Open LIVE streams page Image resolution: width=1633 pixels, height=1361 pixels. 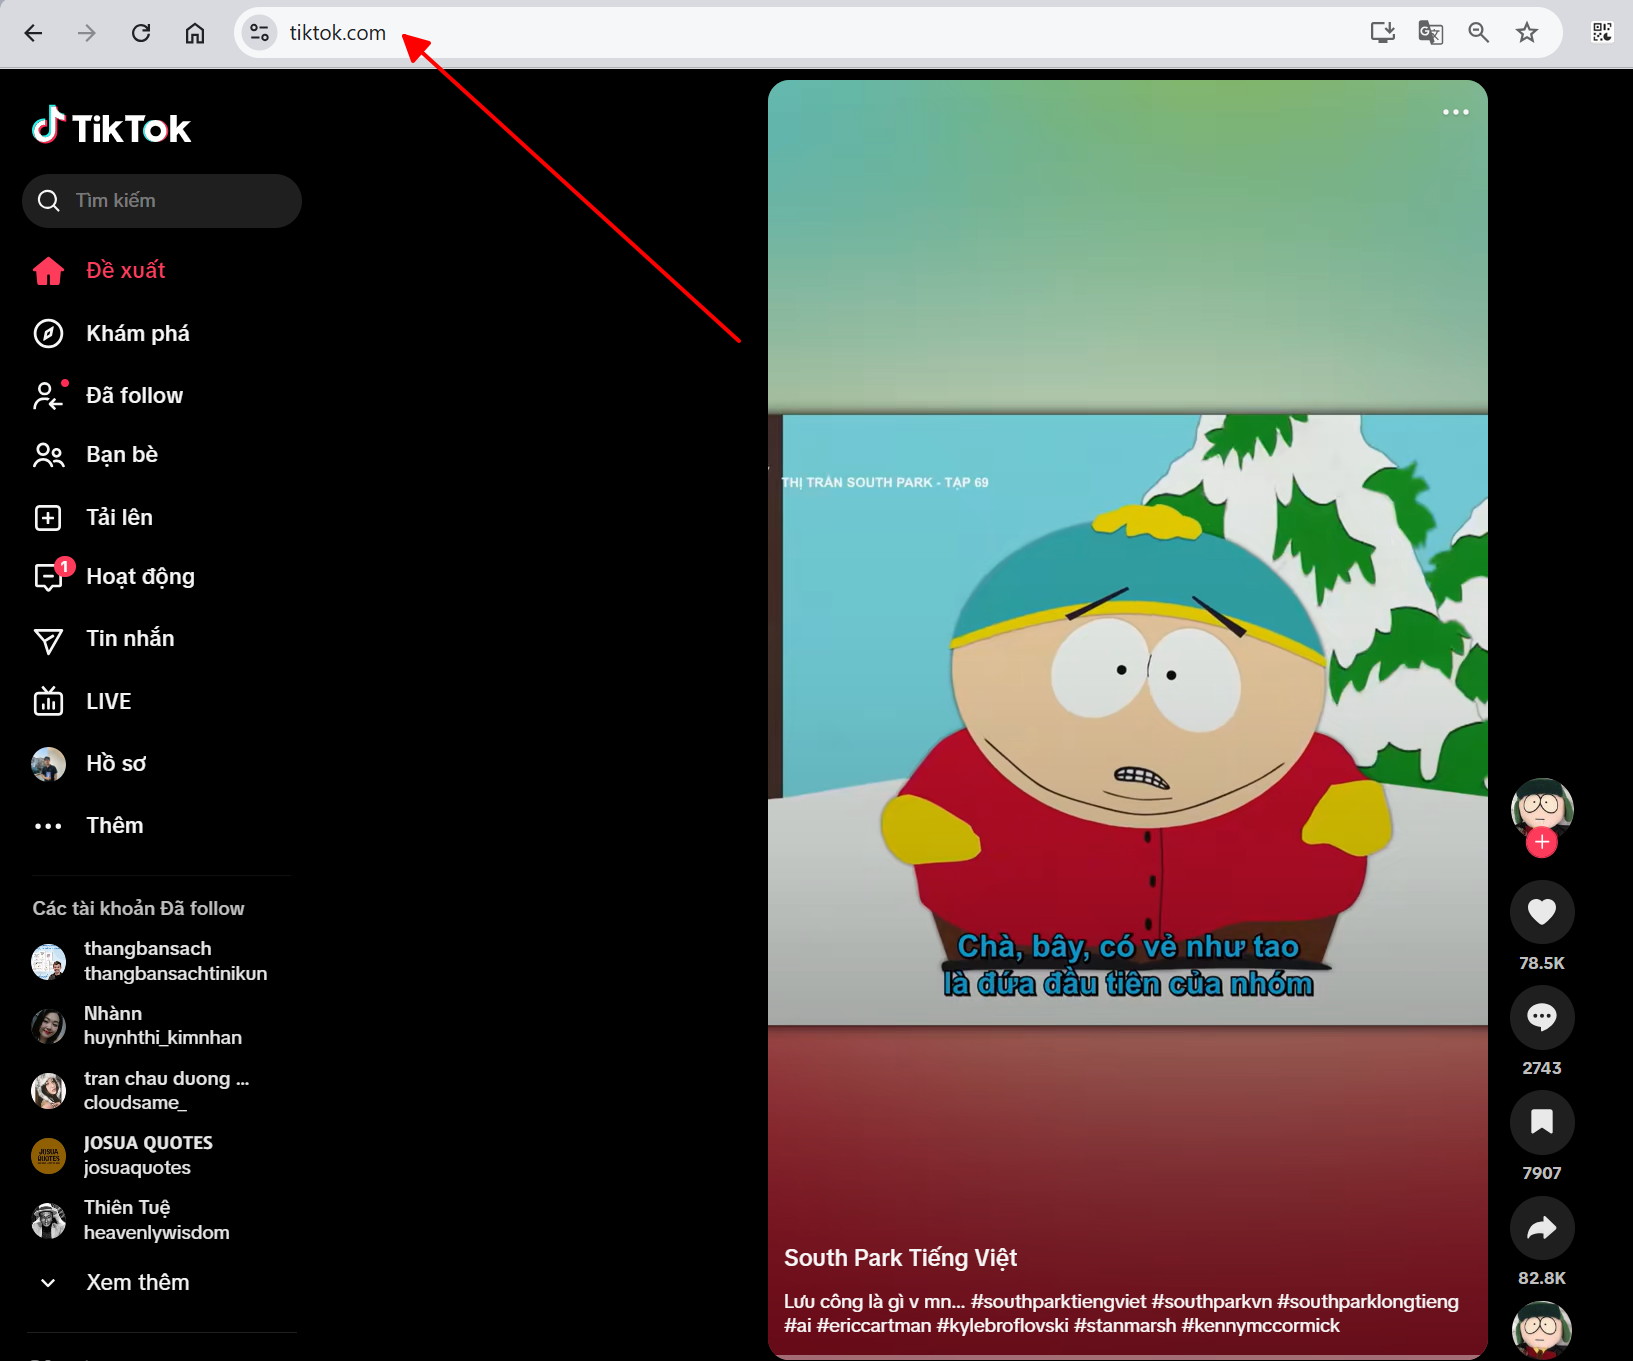108,702
